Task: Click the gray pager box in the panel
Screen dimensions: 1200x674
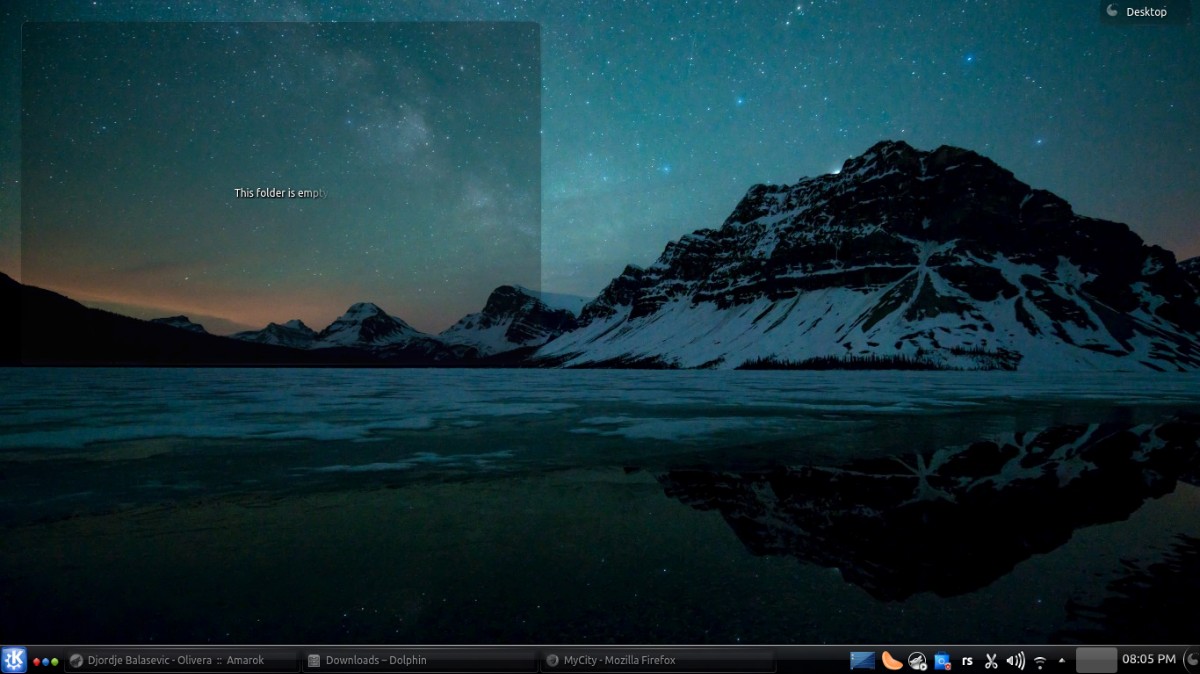Action: pyautogui.click(x=1096, y=660)
